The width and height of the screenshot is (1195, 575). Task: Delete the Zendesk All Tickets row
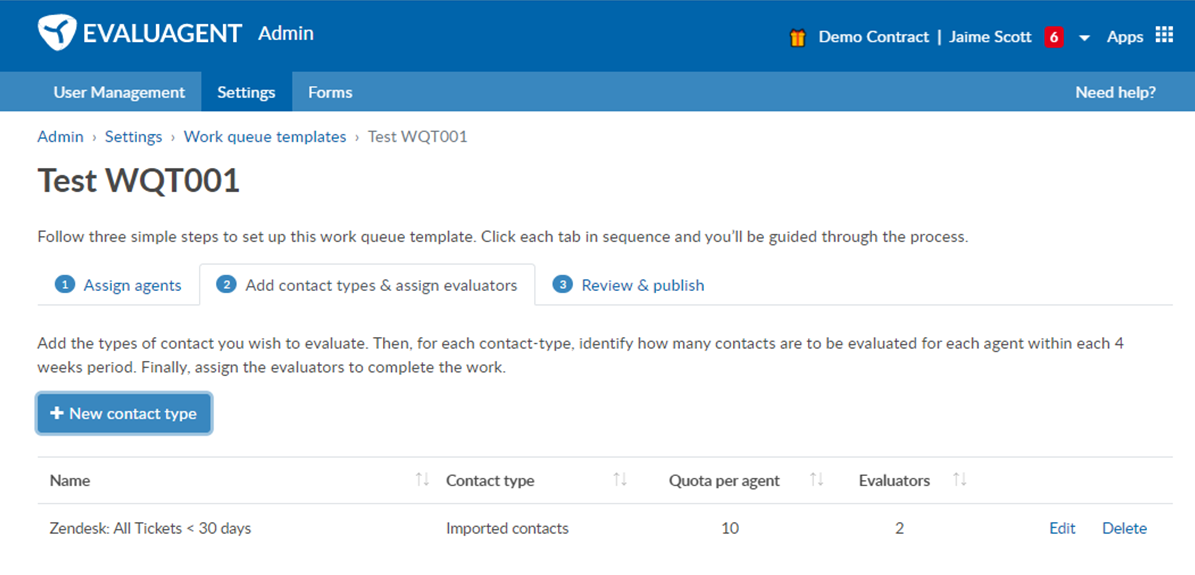click(x=1124, y=528)
